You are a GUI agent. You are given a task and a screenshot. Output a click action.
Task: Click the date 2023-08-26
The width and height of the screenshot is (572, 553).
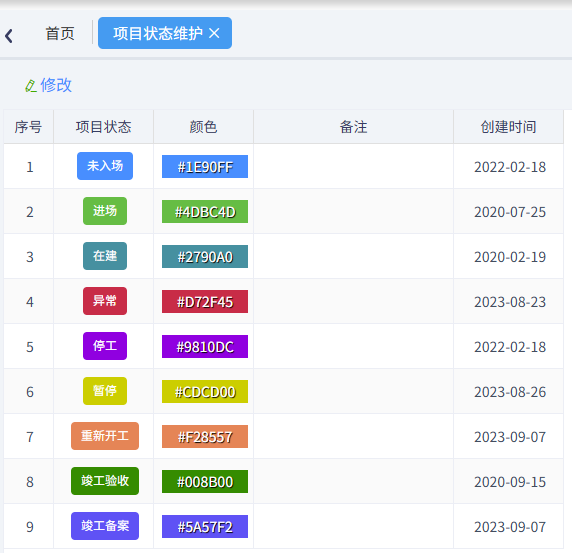[x=510, y=392]
